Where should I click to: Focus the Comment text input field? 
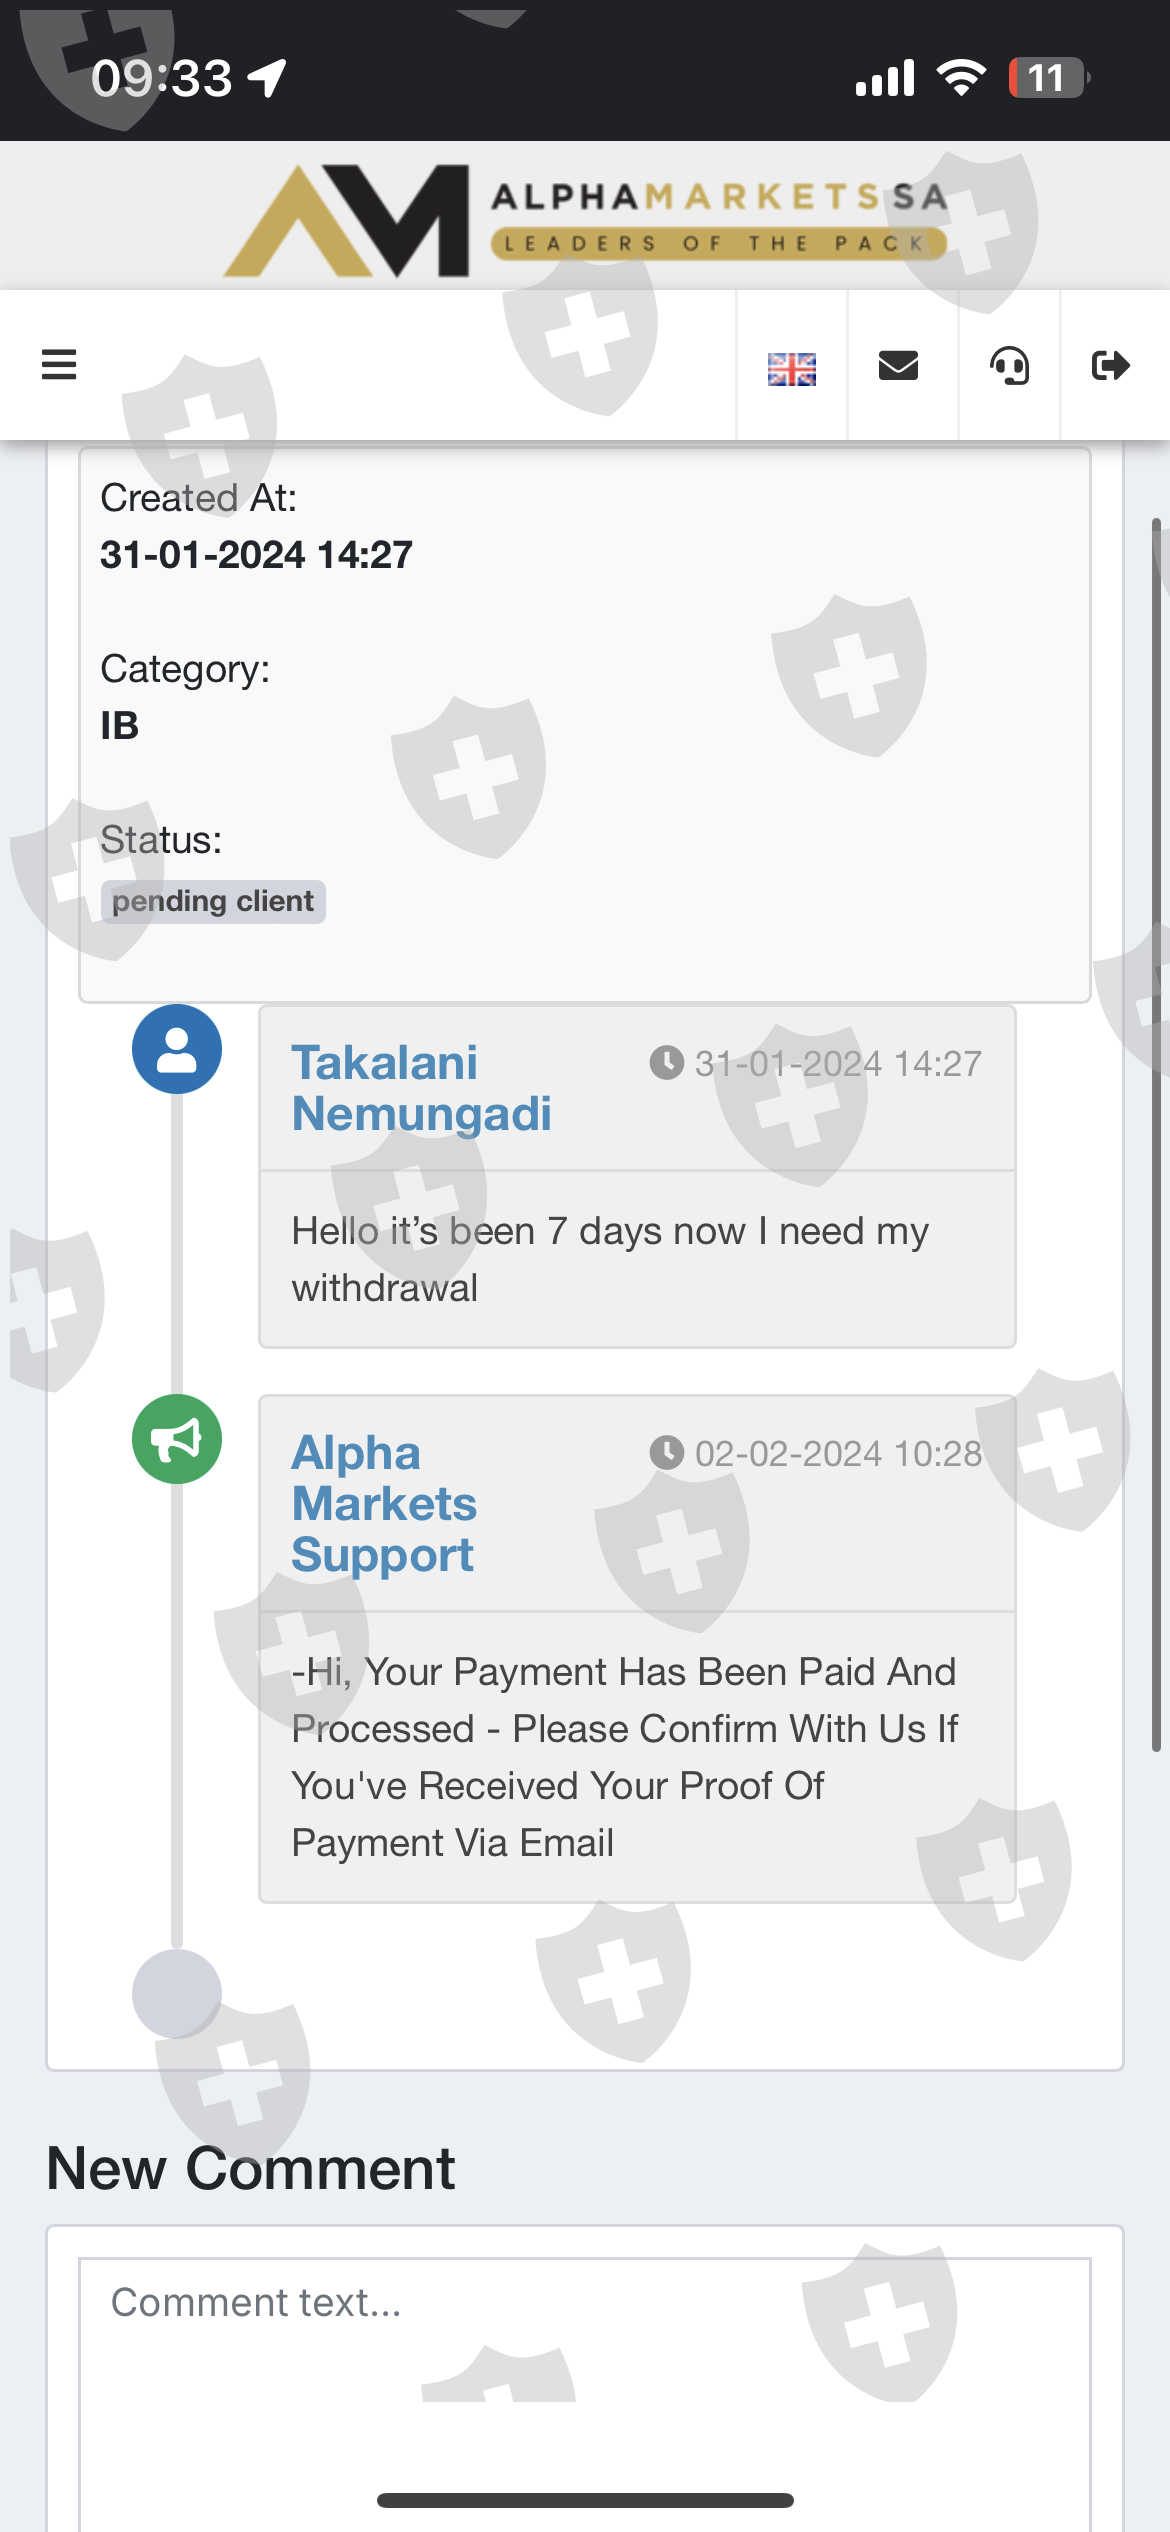click(585, 2380)
